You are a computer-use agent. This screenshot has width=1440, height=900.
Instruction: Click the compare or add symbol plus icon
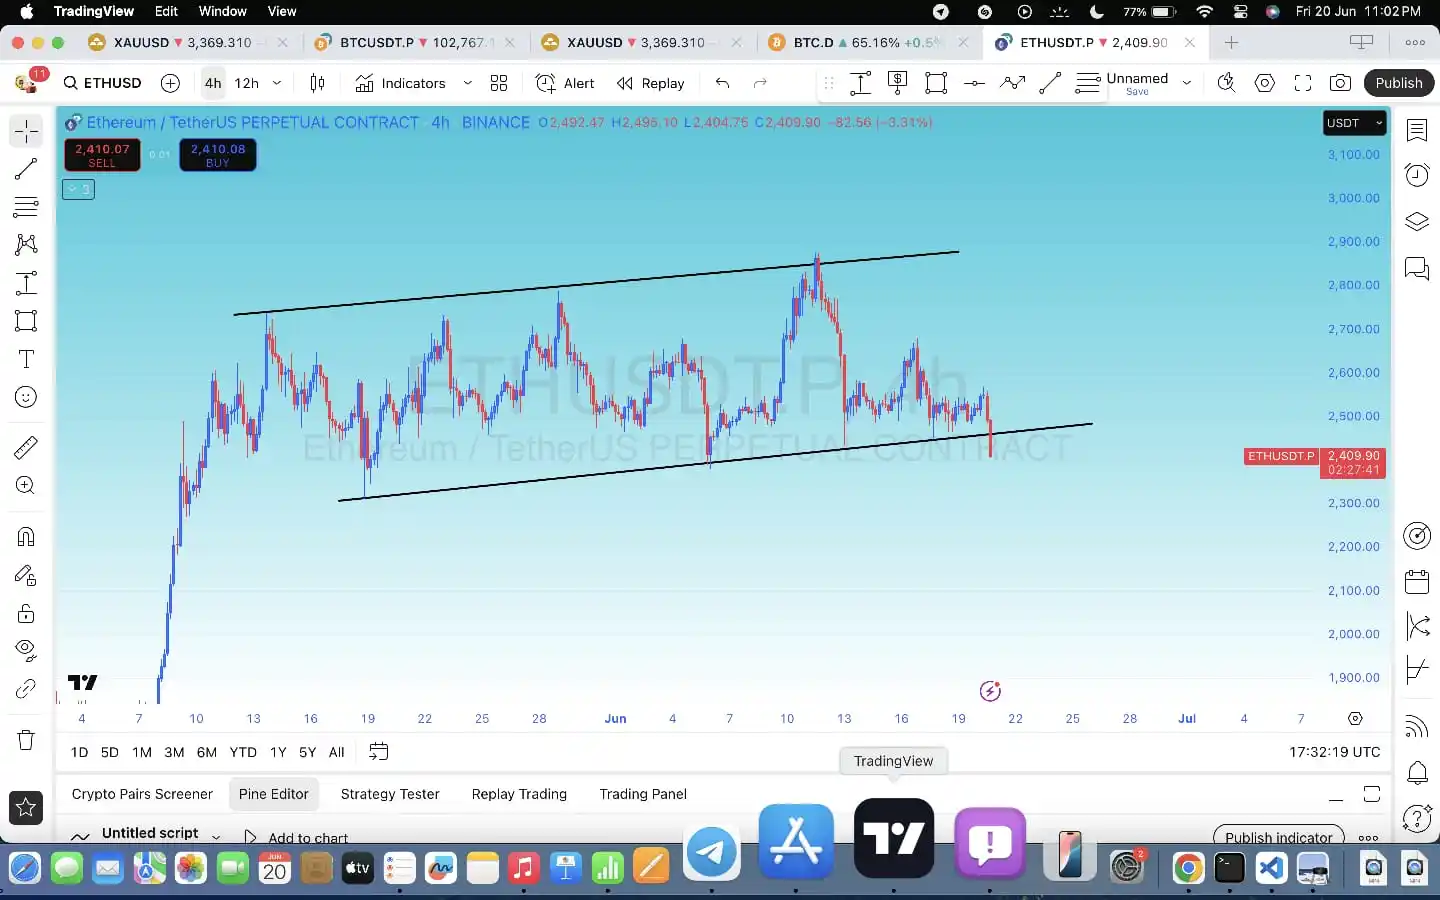point(170,83)
